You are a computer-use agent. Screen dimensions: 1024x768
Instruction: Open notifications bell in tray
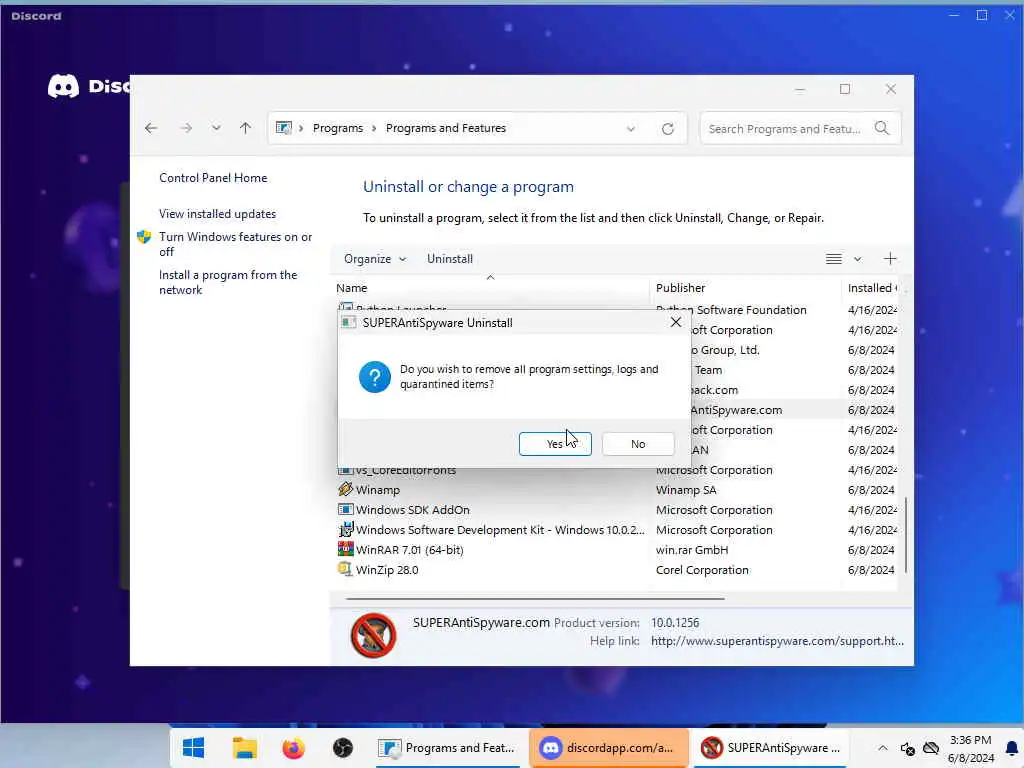point(1012,748)
